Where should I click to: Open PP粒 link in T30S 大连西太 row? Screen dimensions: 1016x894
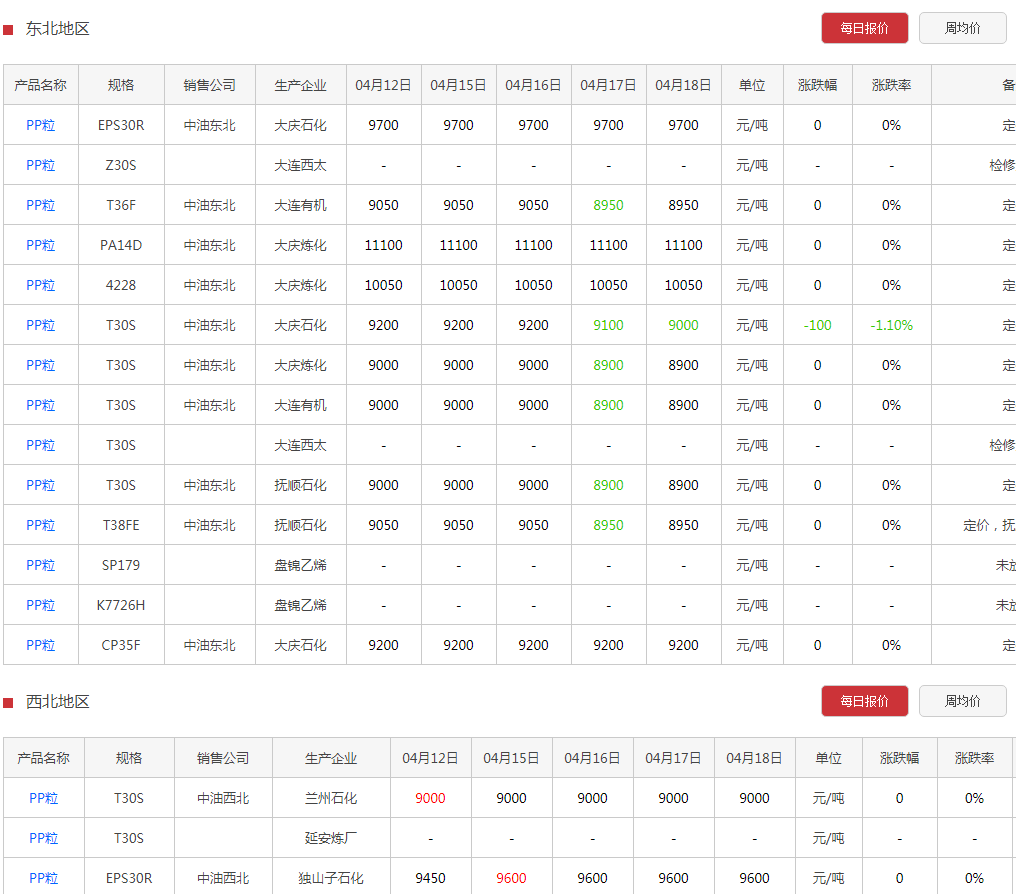[40, 445]
